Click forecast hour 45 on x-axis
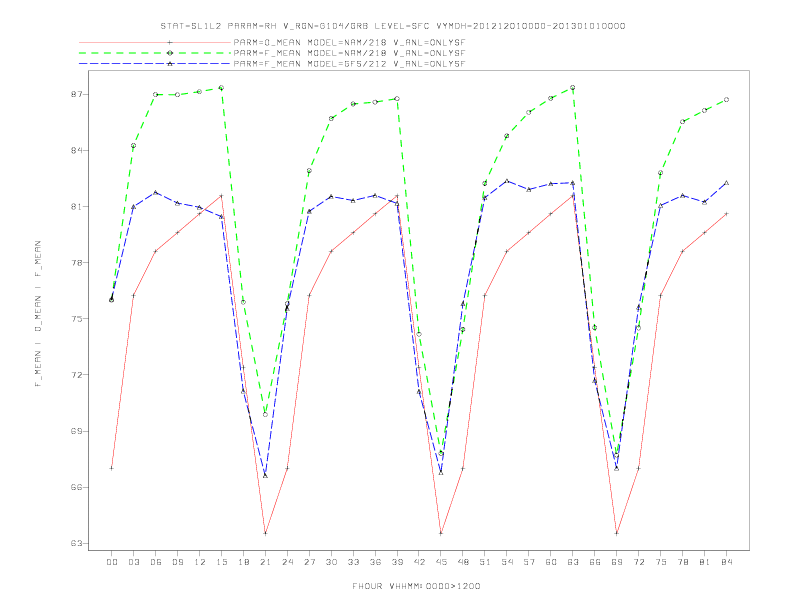The image size is (792, 612). (441, 562)
